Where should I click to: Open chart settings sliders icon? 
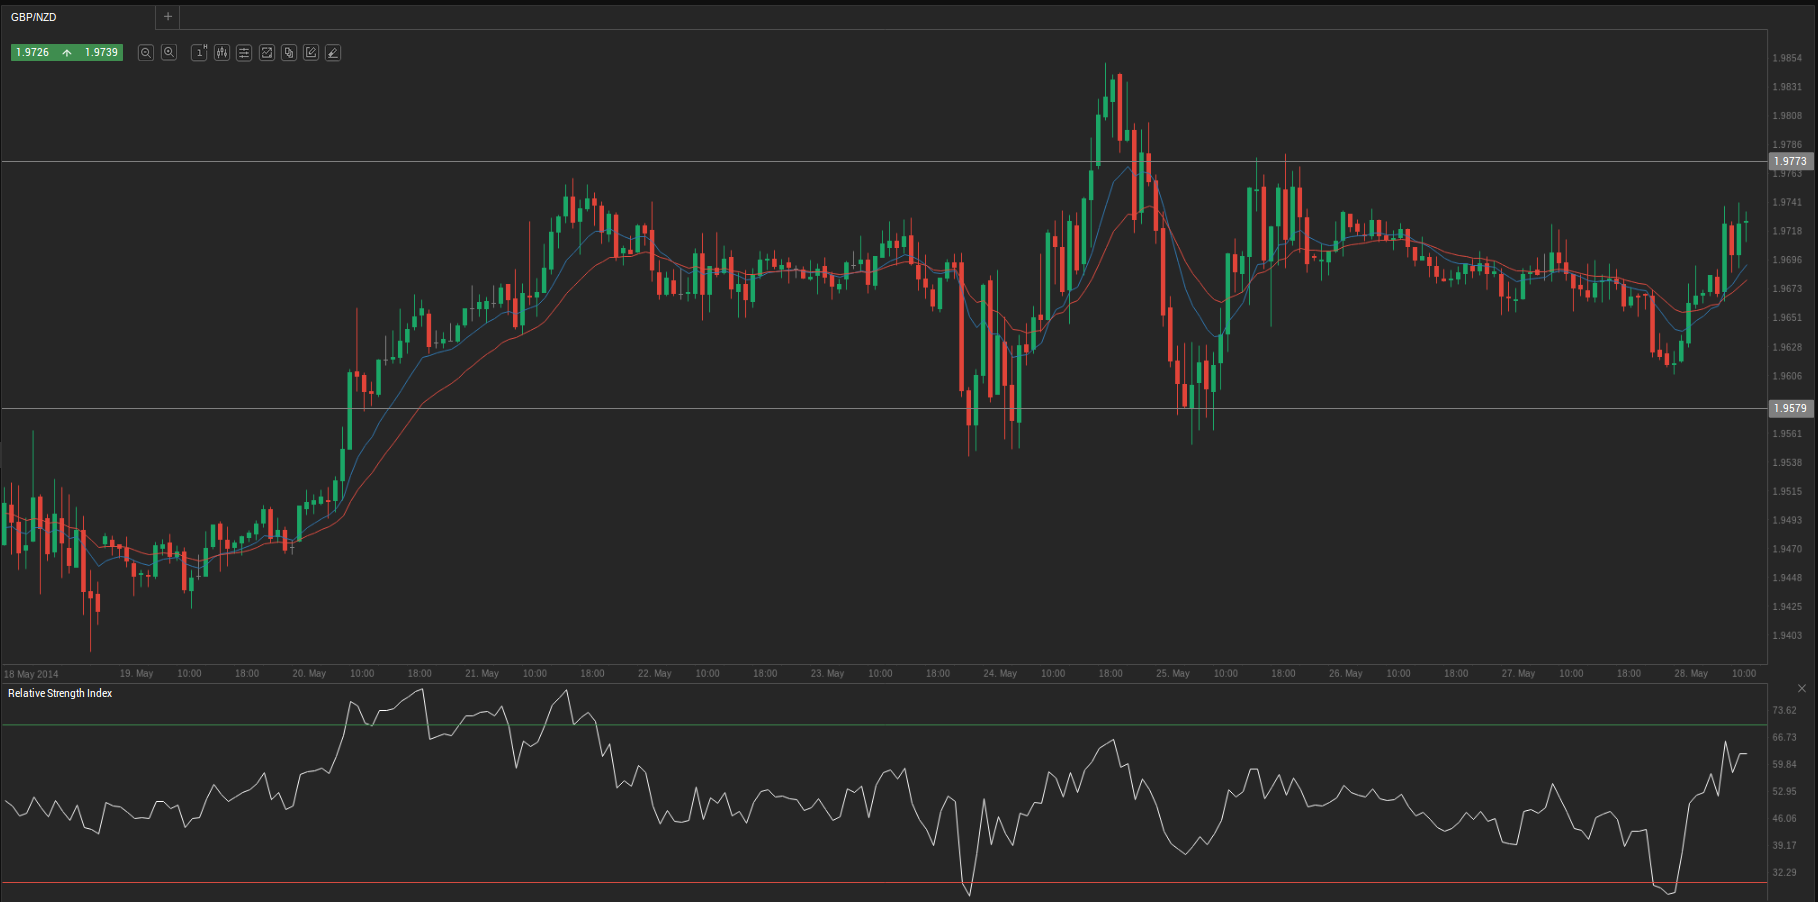pyautogui.click(x=244, y=53)
